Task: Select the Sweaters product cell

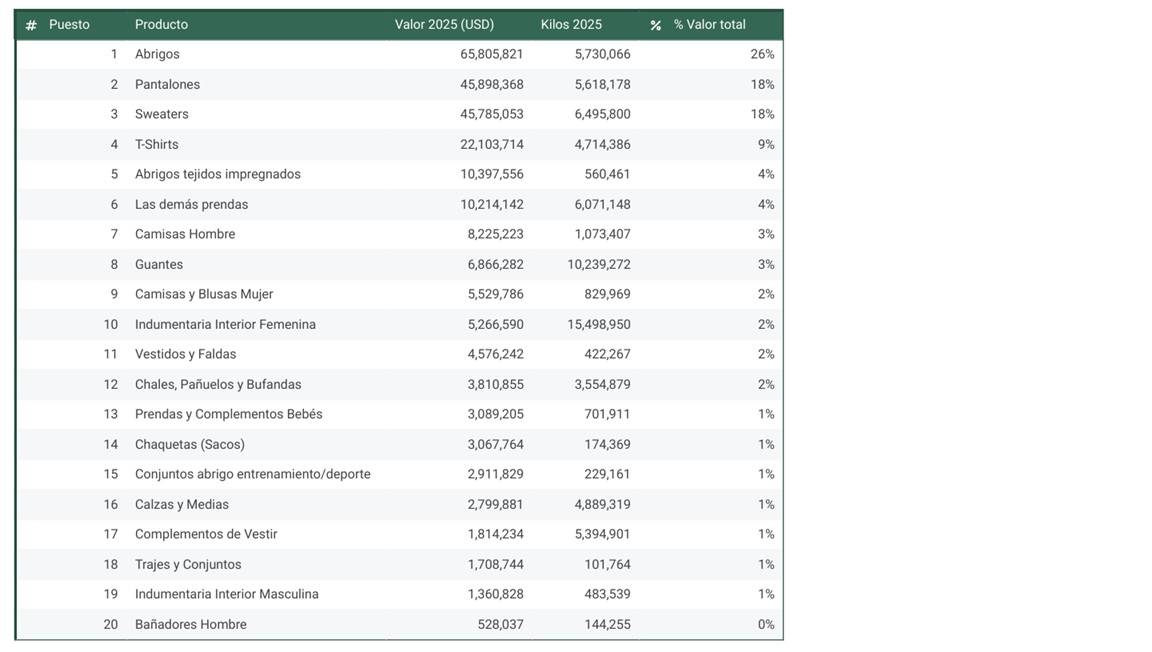Action: 162,114
